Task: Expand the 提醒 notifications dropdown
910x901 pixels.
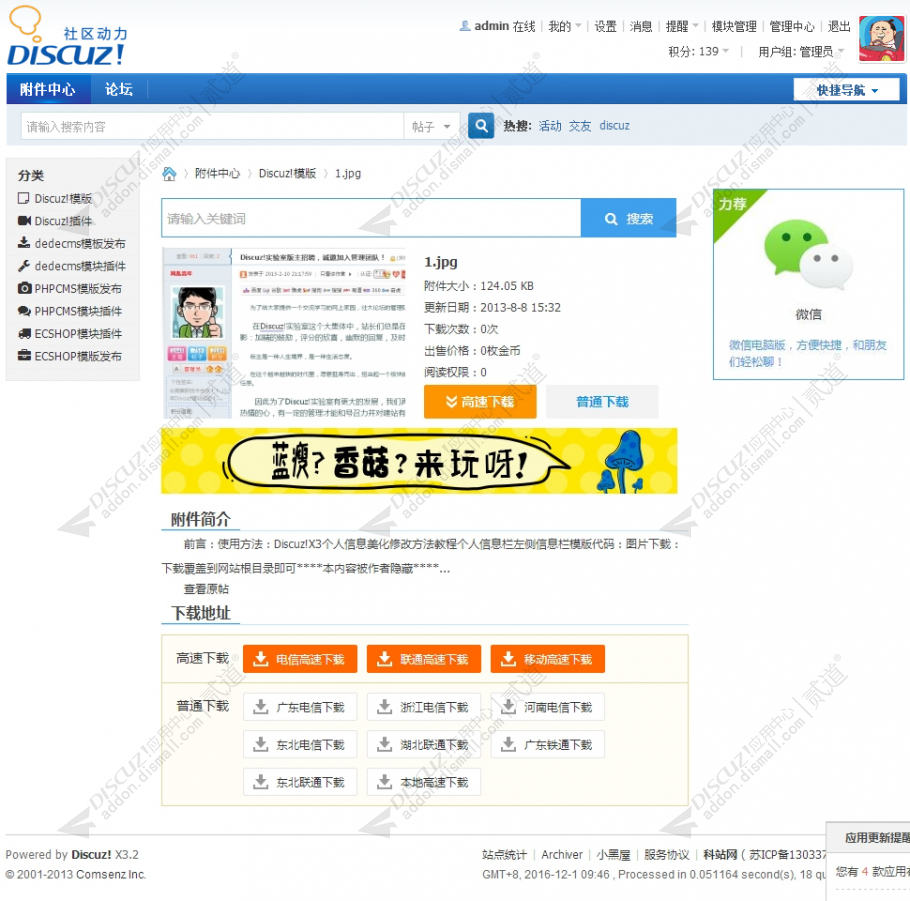Action: click(x=682, y=26)
